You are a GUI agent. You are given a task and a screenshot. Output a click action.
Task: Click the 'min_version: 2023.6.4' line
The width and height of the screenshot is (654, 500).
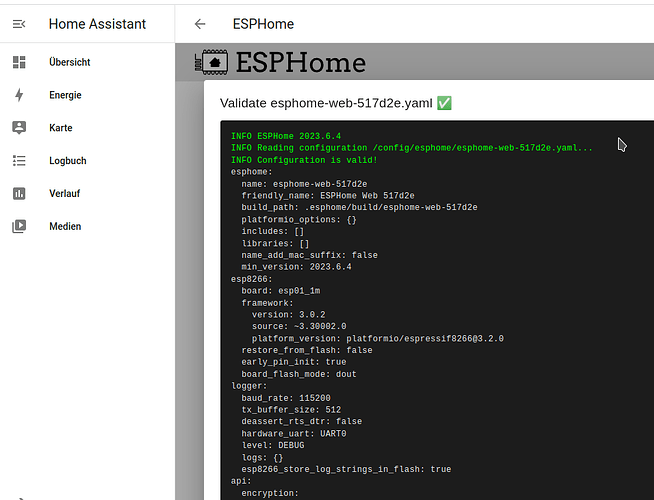(296, 266)
